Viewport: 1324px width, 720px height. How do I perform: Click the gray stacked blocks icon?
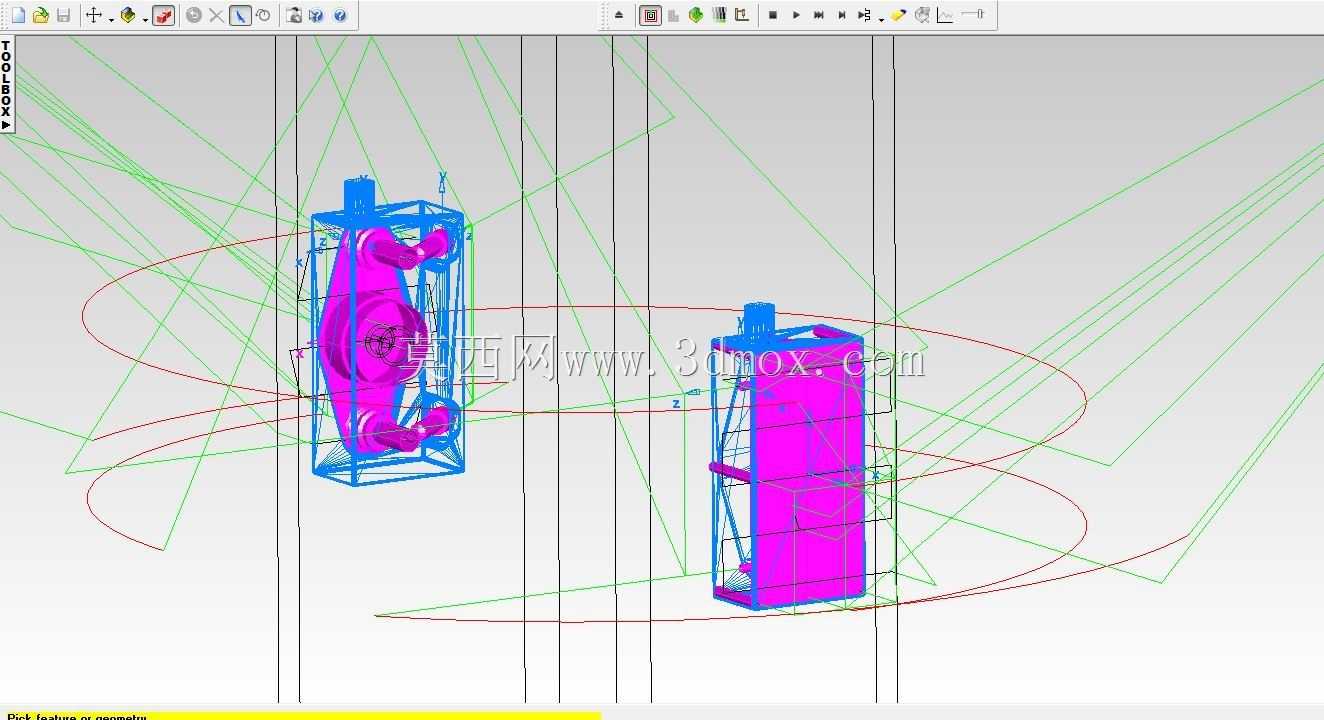(673, 15)
